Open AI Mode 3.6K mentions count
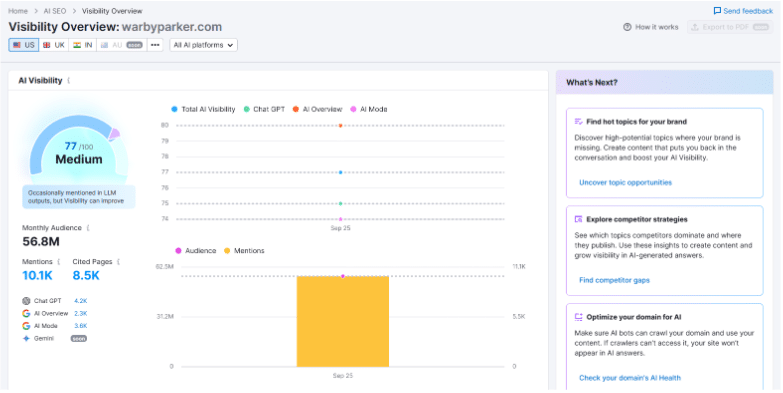The width and height of the screenshot is (783, 393). (x=81, y=326)
